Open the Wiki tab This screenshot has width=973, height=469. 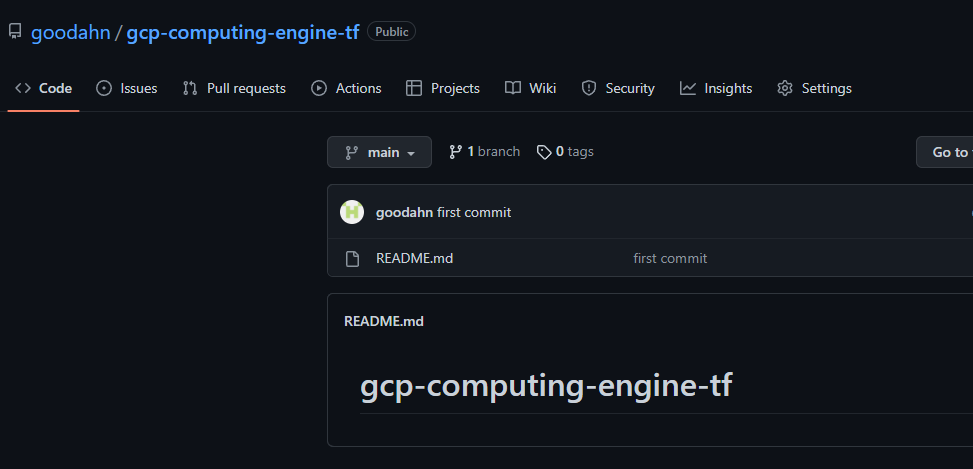click(x=531, y=89)
